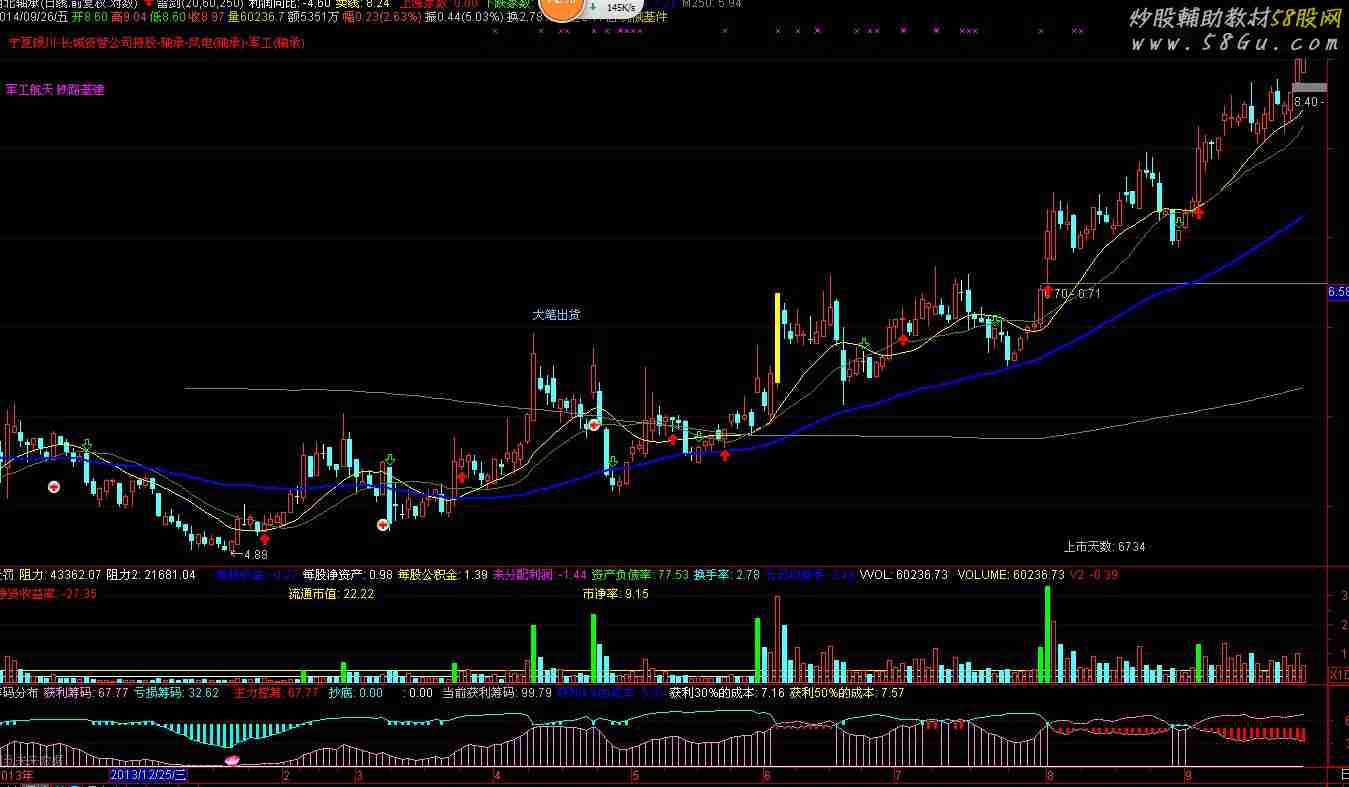1349x787 pixels.
Task: Select the 大笔出货 annotation label
Action: [556, 314]
